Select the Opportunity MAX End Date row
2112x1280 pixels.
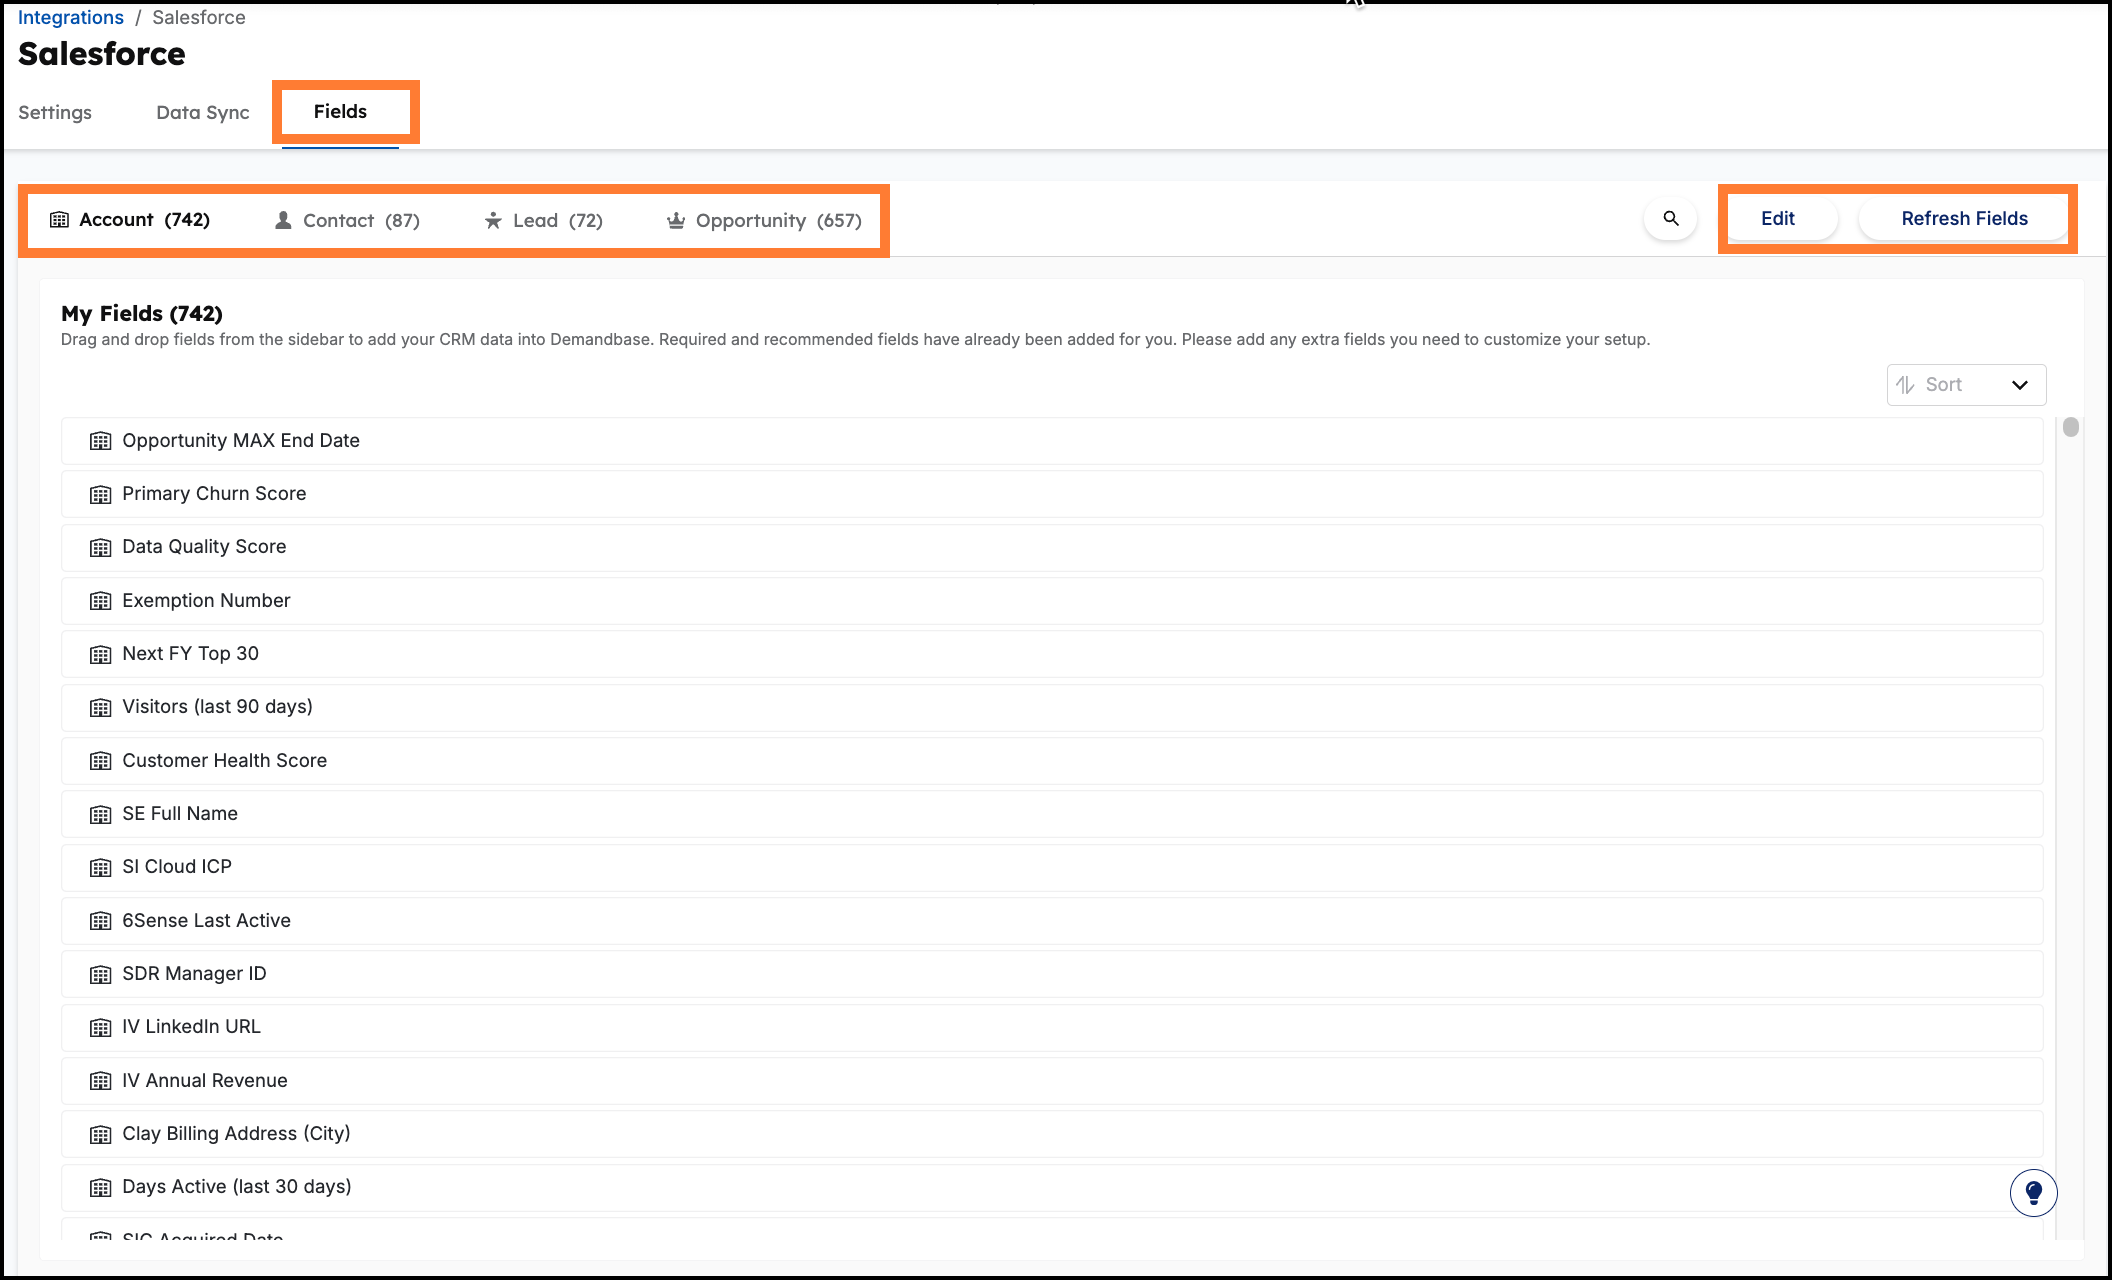coord(1052,441)
